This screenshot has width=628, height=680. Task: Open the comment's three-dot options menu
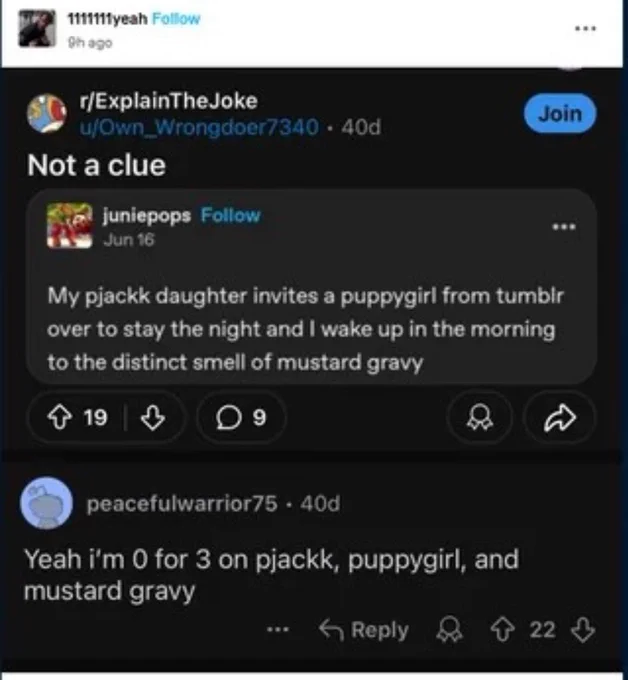[x=278, y=629]
